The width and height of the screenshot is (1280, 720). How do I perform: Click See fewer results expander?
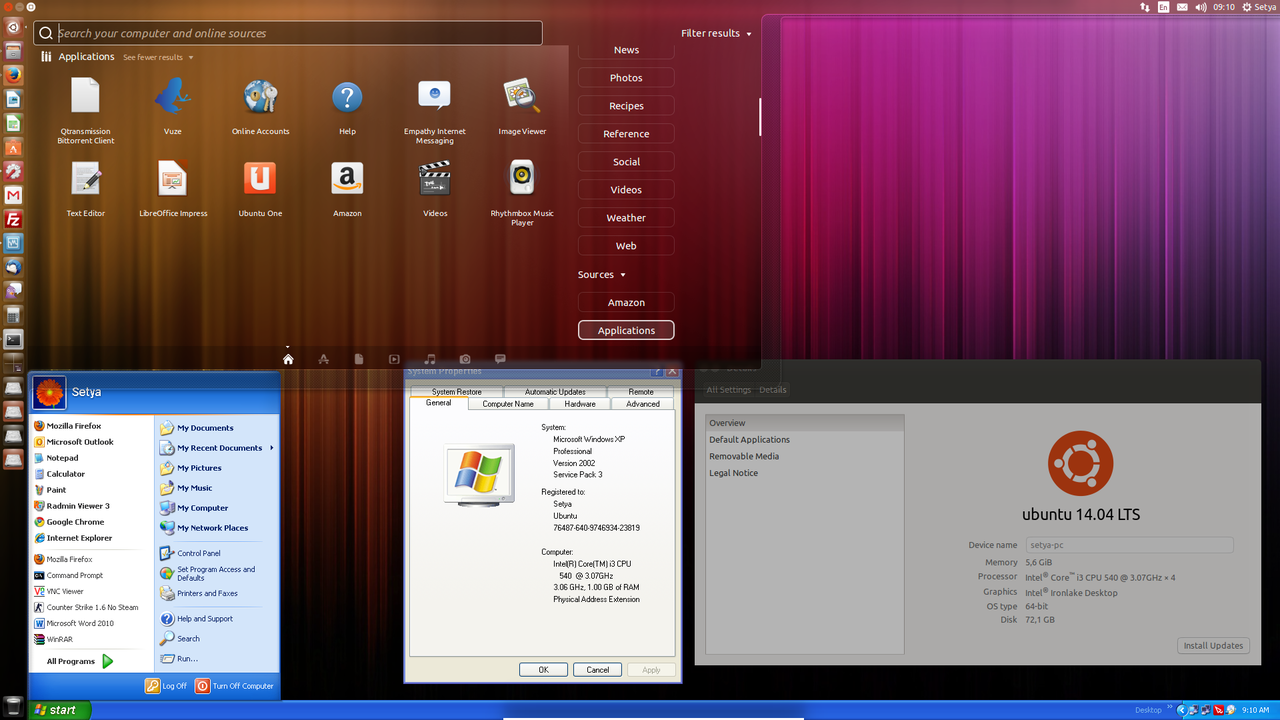click(158, 58)
